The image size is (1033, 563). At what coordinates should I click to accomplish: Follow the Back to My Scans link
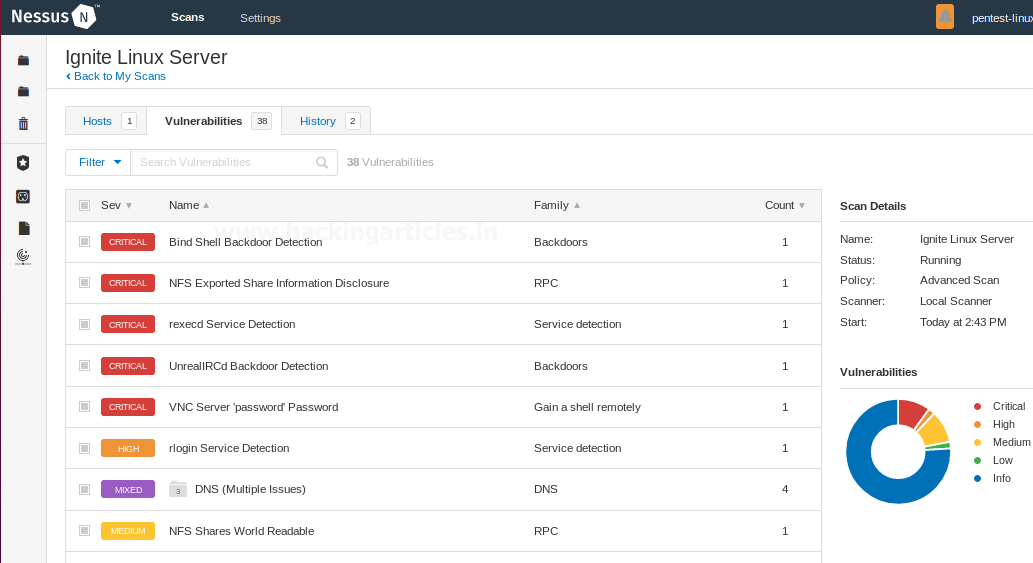pos(116,76)
